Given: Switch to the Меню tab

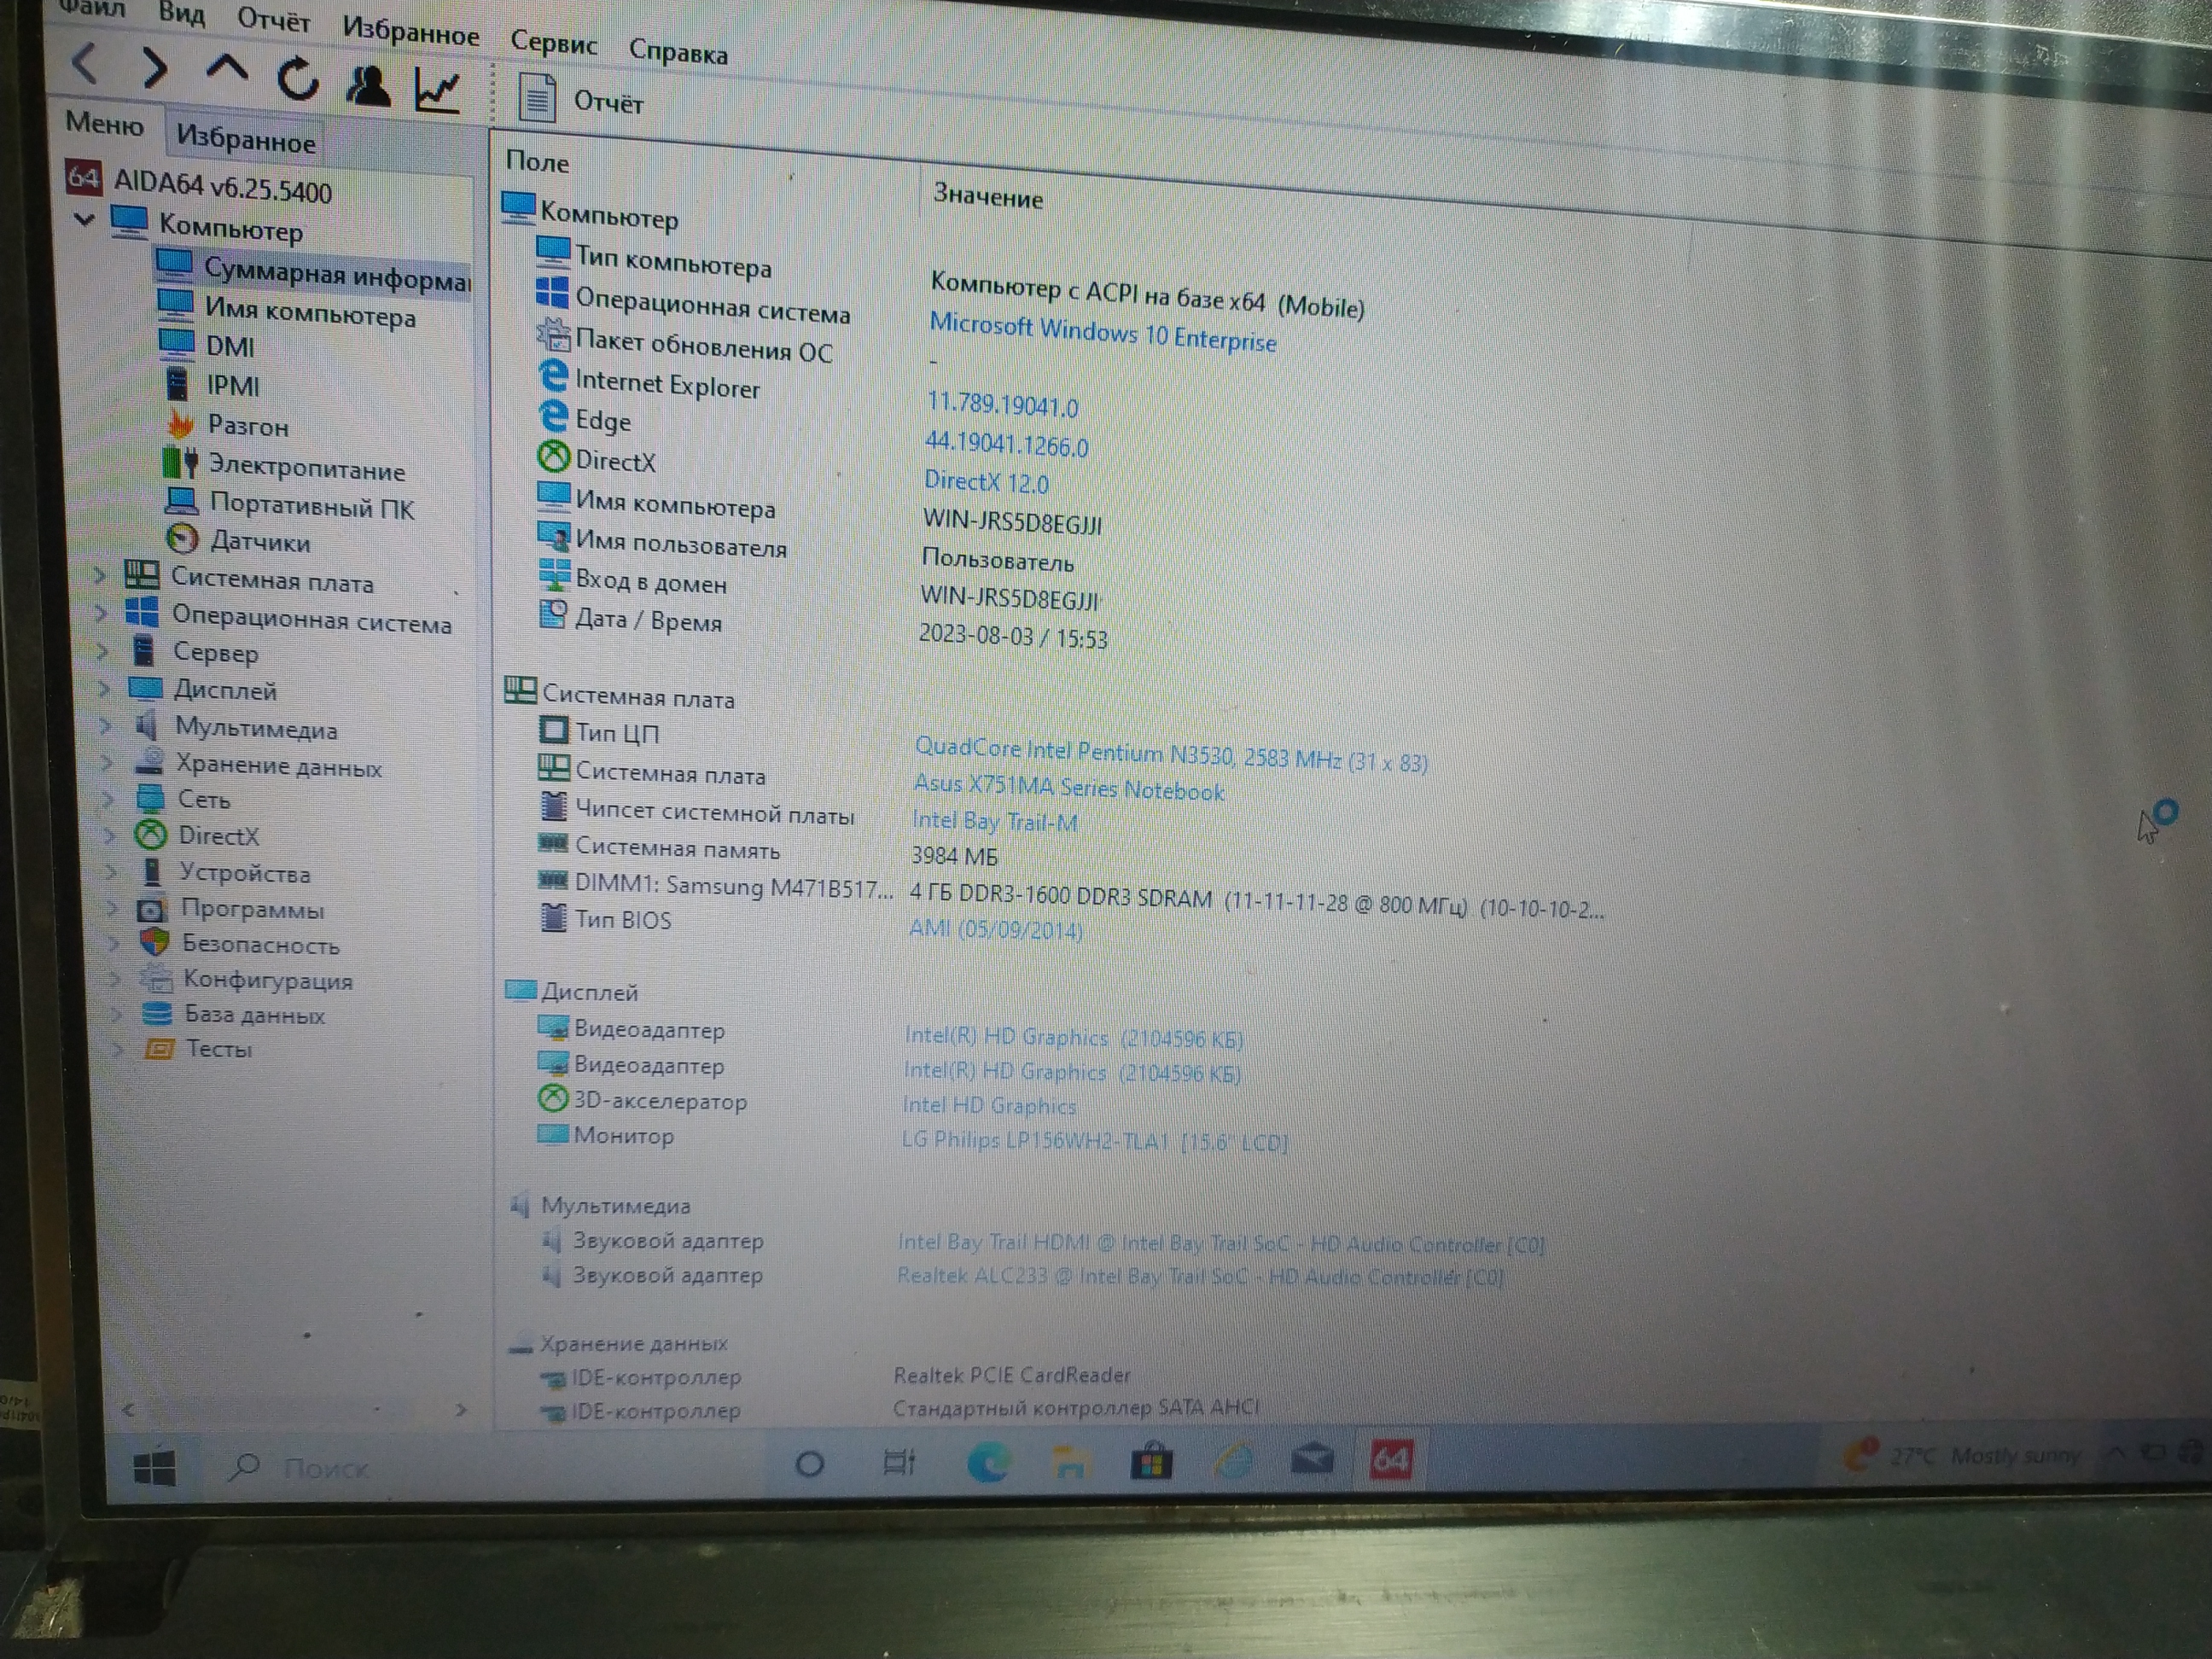Looking at the screenshot, I should tap(104, 124).
